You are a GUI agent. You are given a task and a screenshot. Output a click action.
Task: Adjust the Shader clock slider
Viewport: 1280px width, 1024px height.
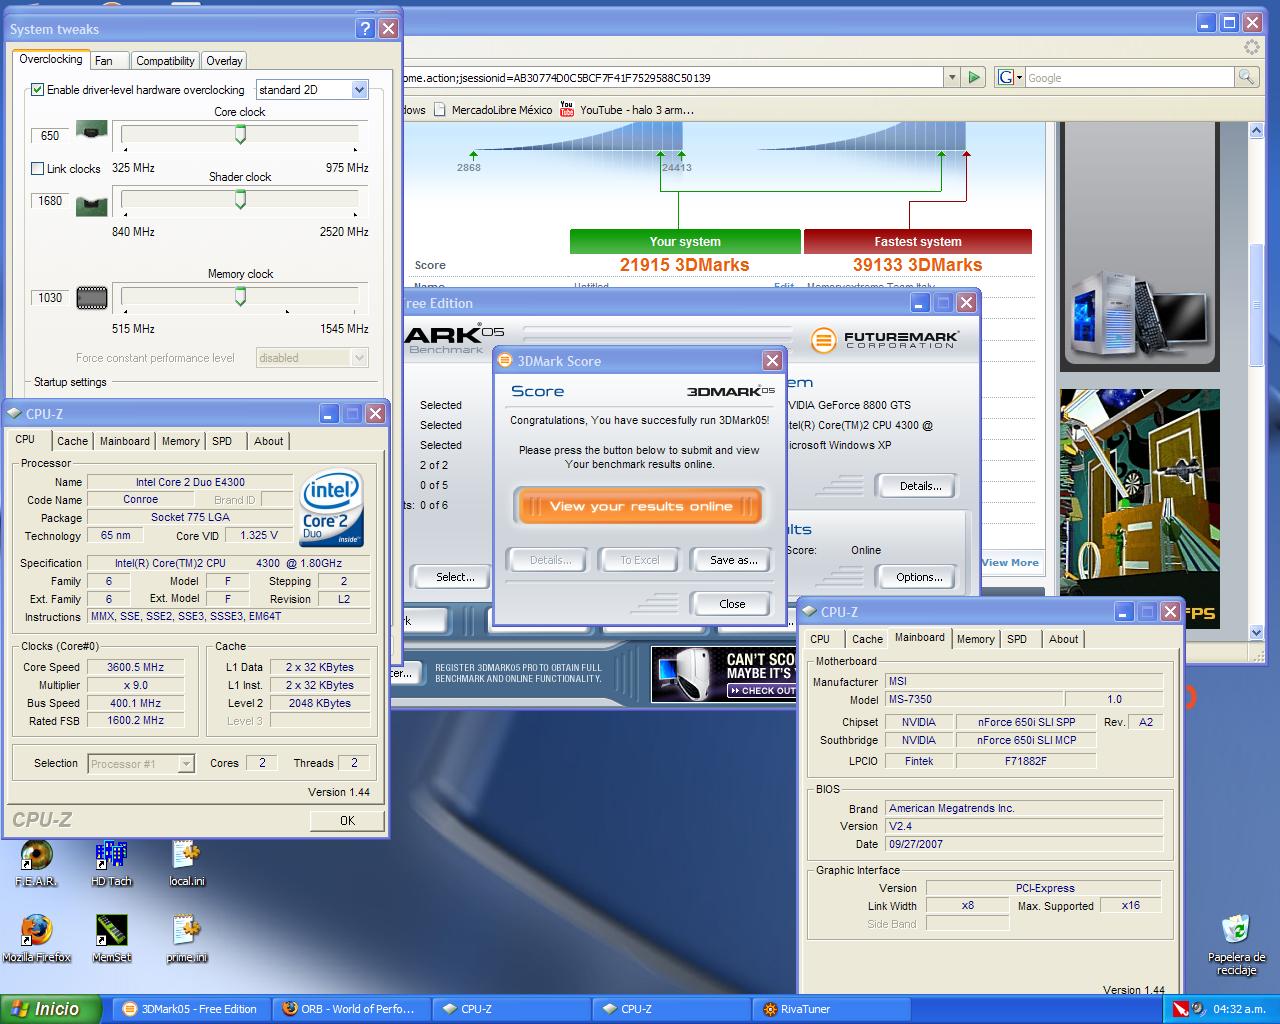(240, 200)
